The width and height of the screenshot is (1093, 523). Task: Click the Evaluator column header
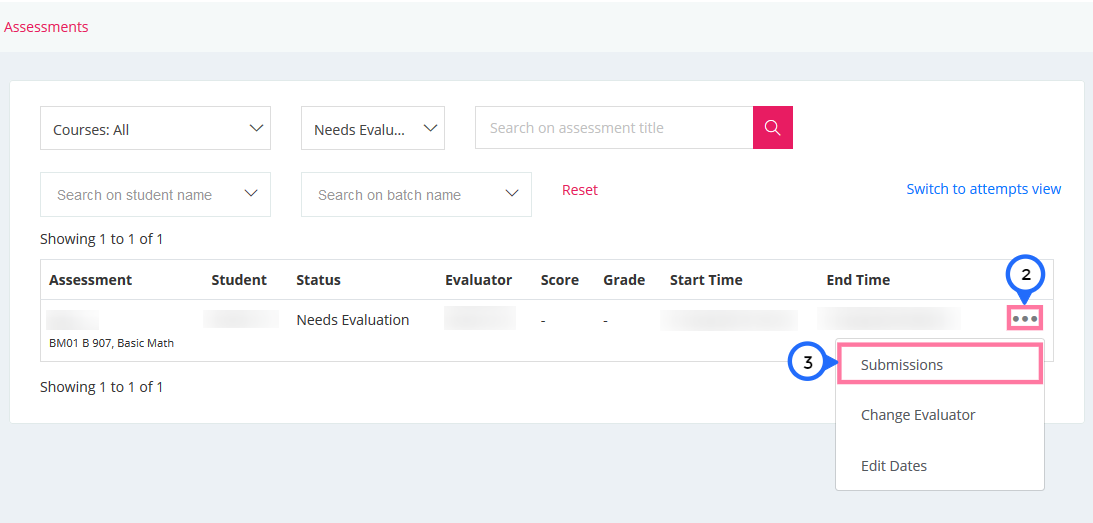[479, 280]
